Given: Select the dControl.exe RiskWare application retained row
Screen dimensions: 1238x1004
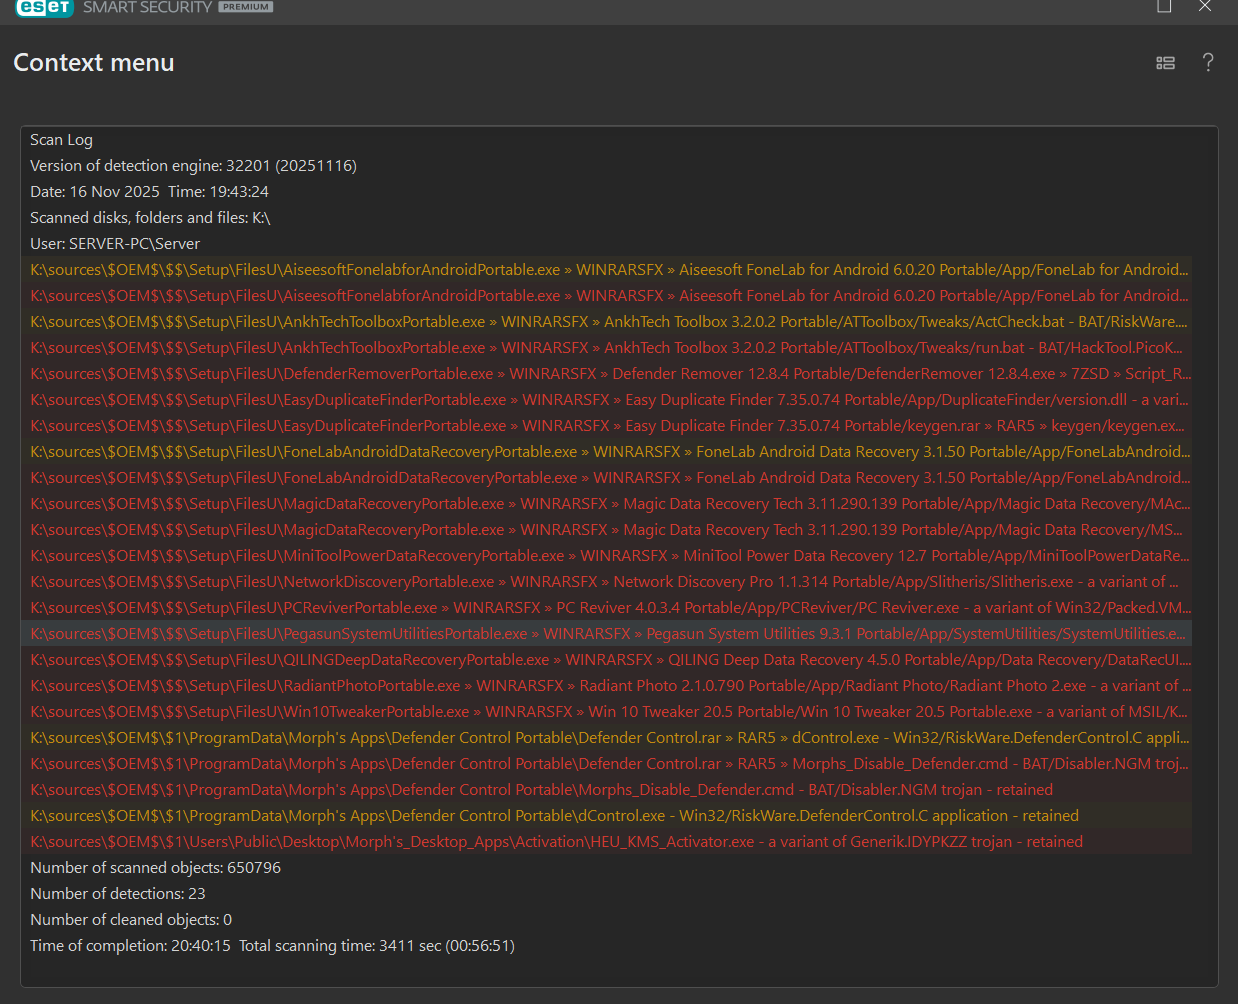Looking at the screenshot, I should 554,816.
